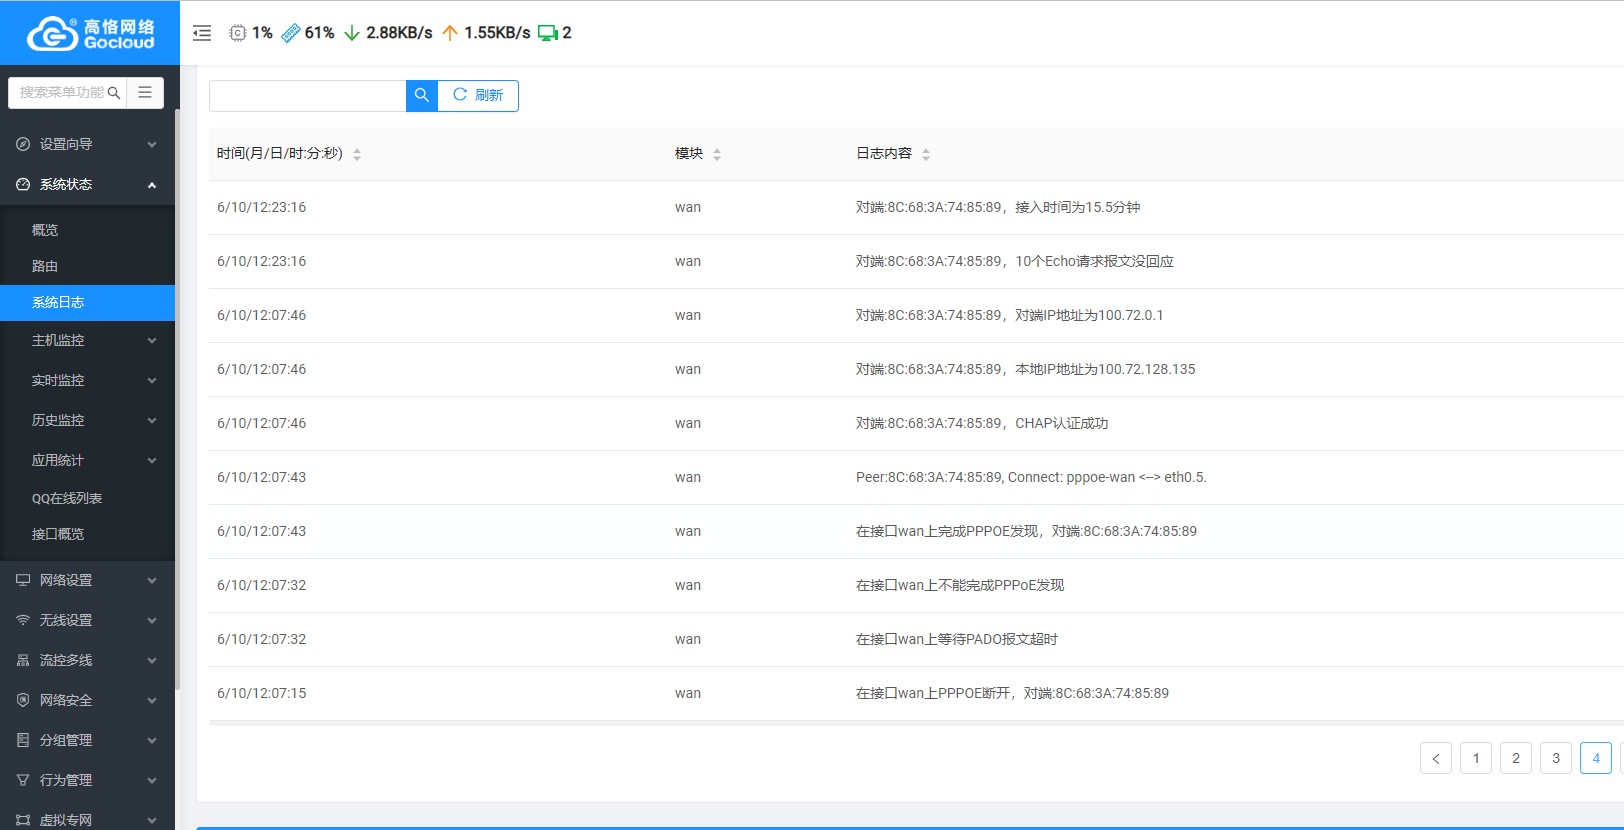This screenshot has height=830, width=1624.
Task: Click the log search input field
Action: coord(307,95)
